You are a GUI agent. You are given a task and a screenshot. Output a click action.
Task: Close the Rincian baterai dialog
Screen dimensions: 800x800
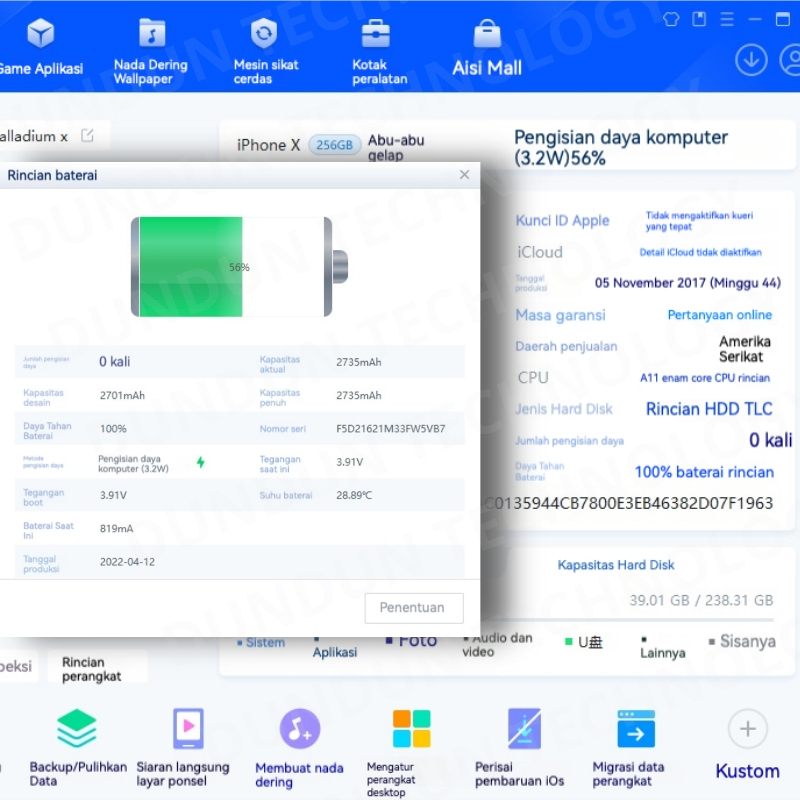pos(464,175)
